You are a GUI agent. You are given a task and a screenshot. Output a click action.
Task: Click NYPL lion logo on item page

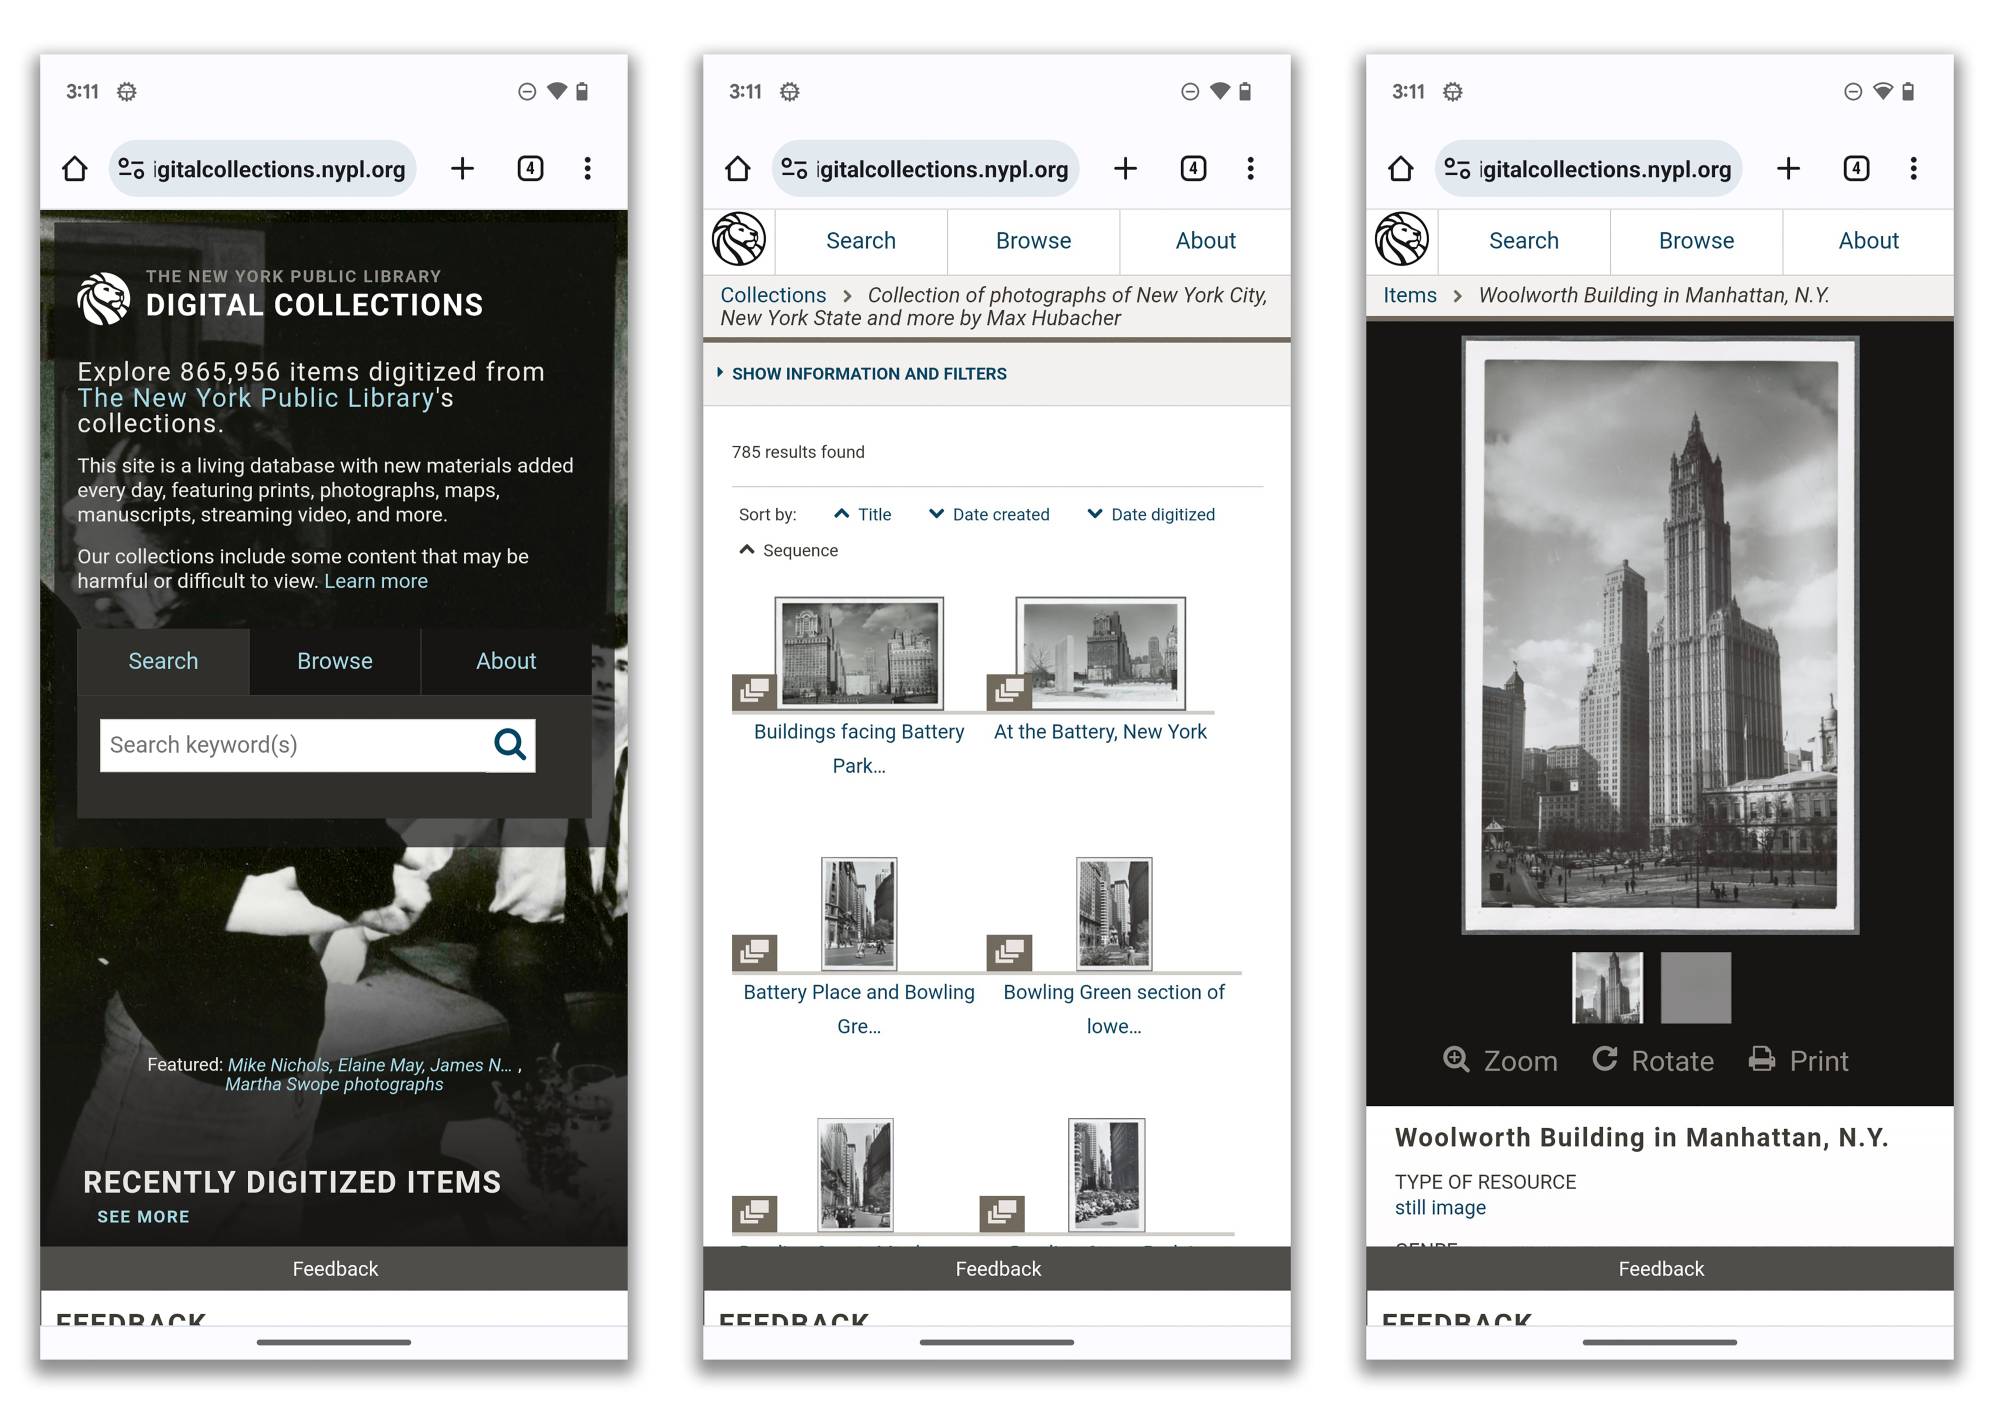[1402, 240]
